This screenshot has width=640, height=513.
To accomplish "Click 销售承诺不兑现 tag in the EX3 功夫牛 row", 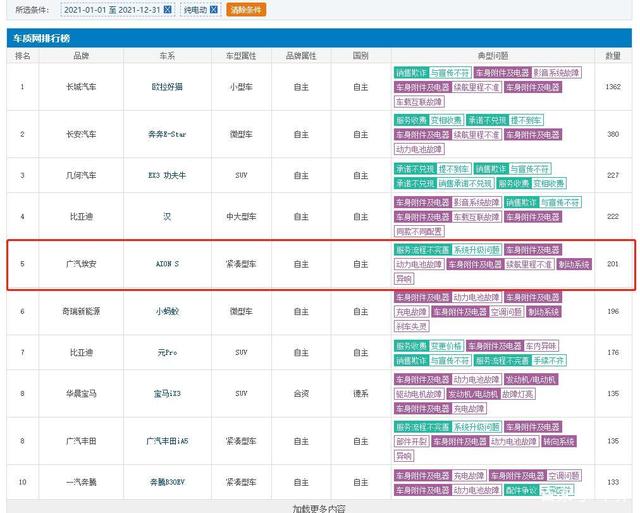I will point(465,184).
